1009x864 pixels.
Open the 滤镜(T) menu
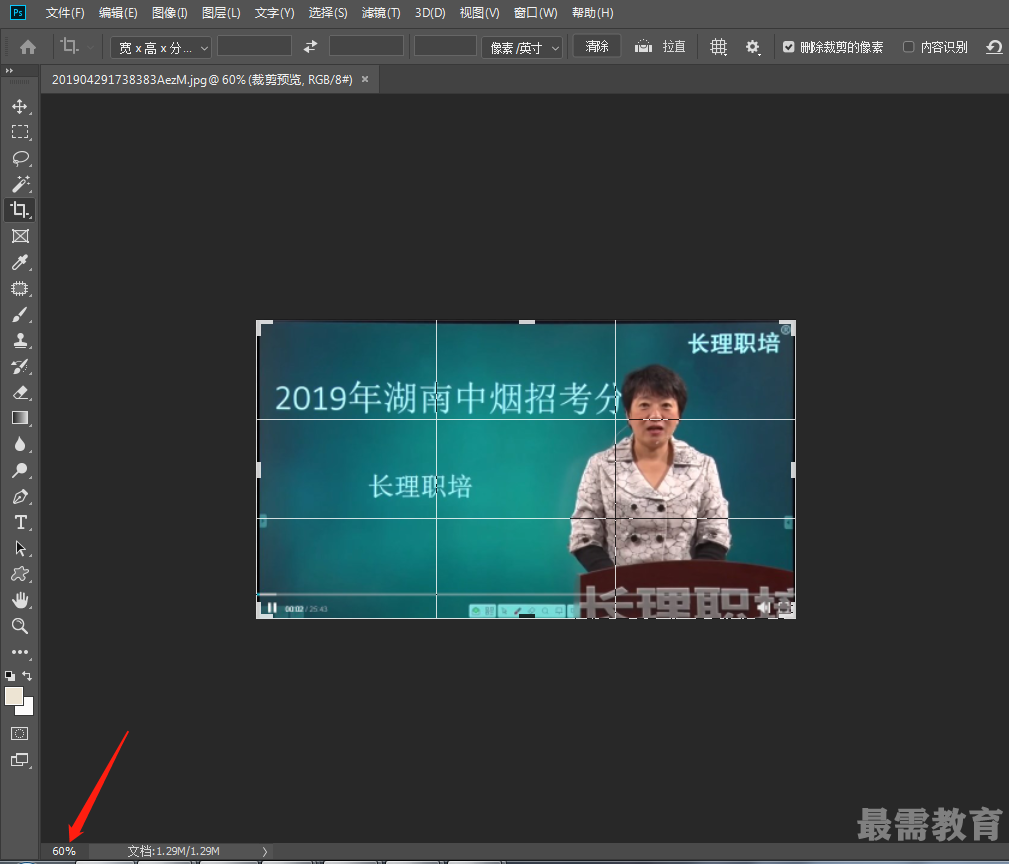[x=381, y=13]
